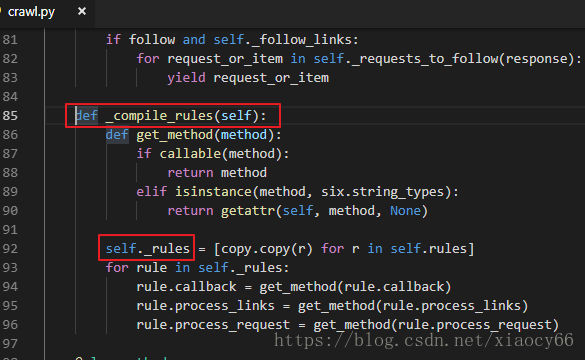Click '_compile_rules' function name

159,116
